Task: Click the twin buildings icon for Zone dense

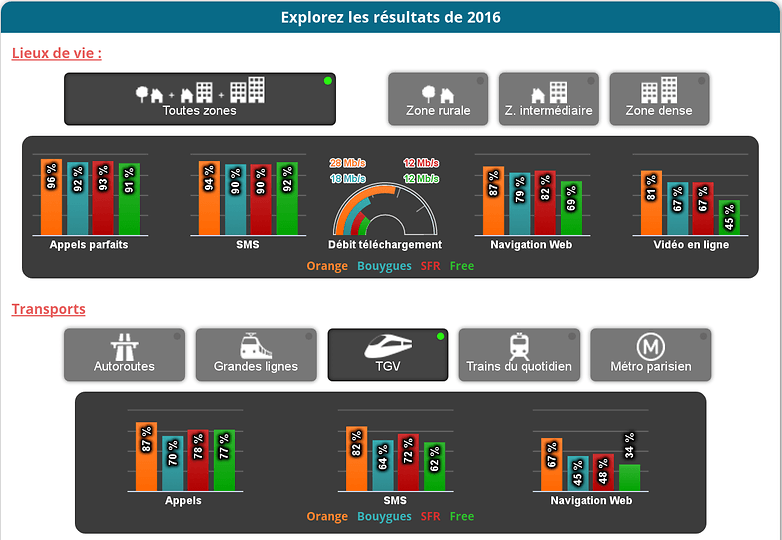Action: 659,90
